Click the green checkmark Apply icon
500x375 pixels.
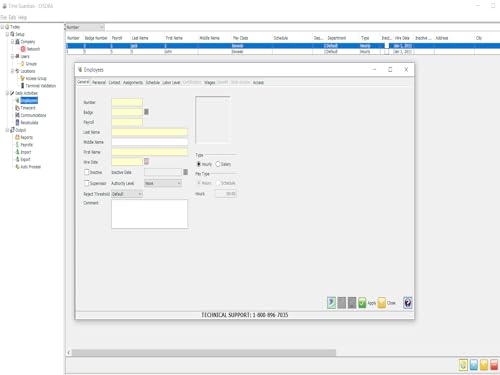[362, 303]
